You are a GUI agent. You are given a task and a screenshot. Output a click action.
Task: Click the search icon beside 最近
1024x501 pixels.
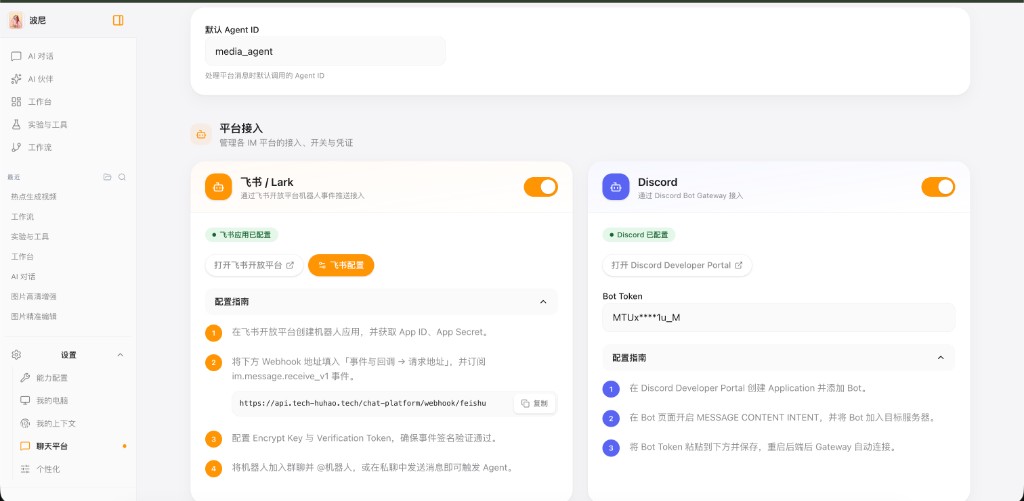121,177
